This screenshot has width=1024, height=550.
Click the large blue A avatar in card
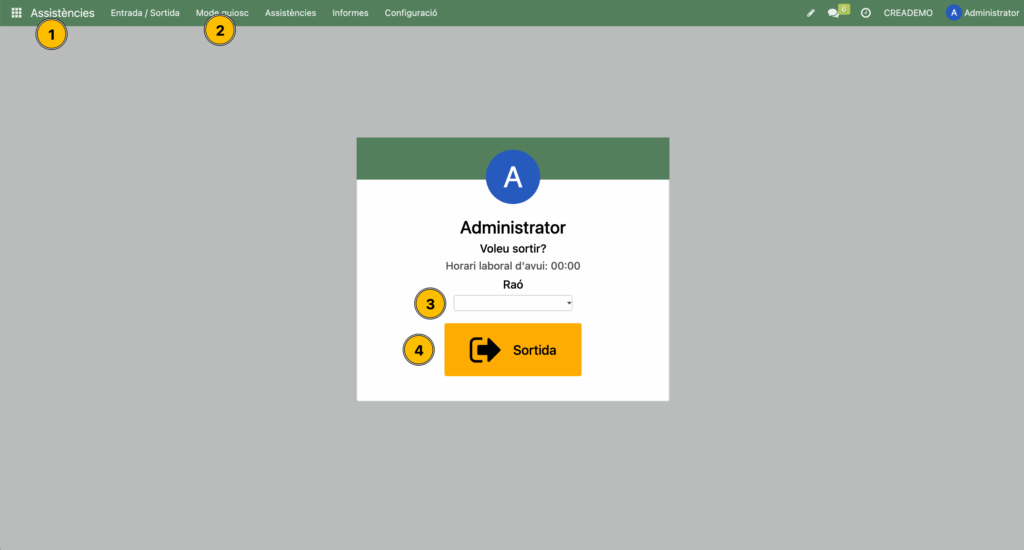[513, 177]
